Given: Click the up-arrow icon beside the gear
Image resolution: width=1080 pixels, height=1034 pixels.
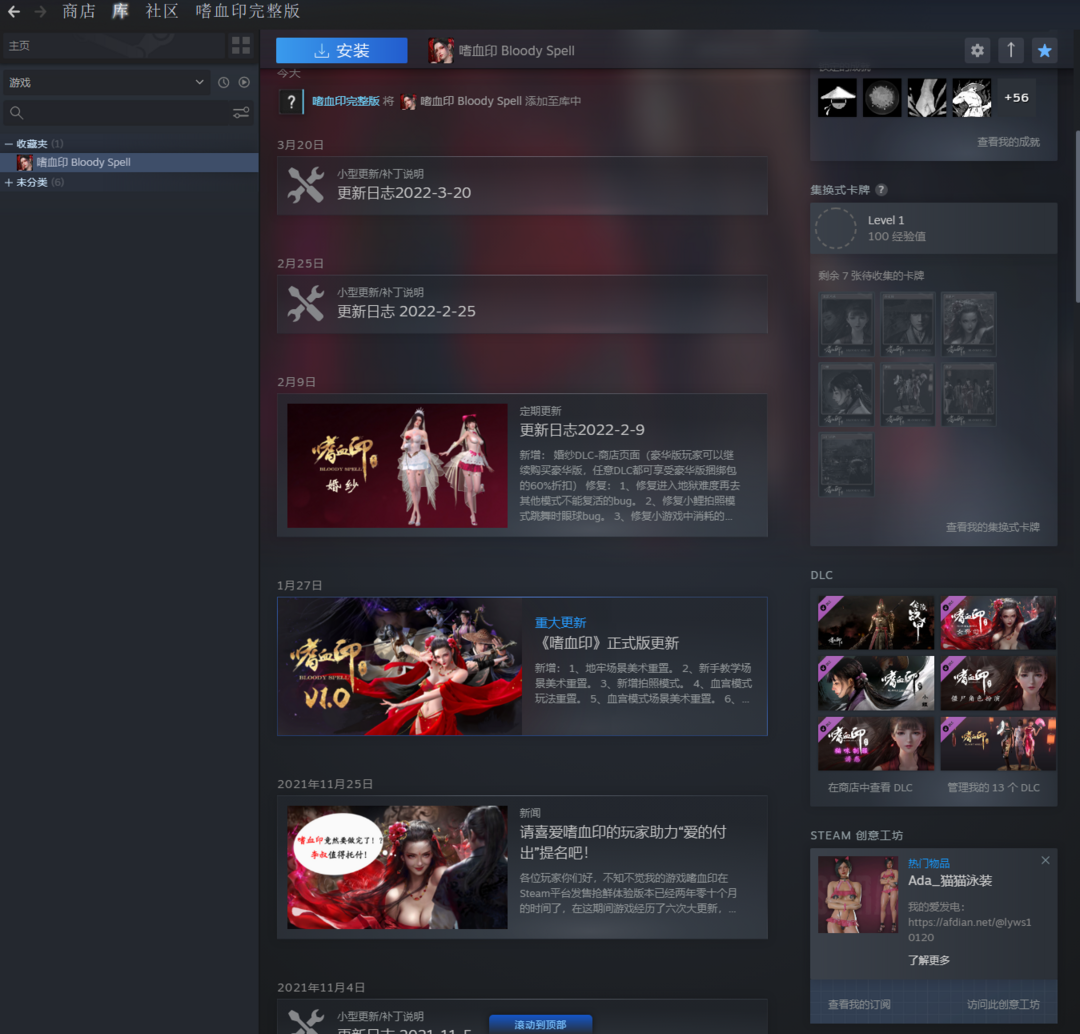Looking at the screenshot, I should (1011, 50).
